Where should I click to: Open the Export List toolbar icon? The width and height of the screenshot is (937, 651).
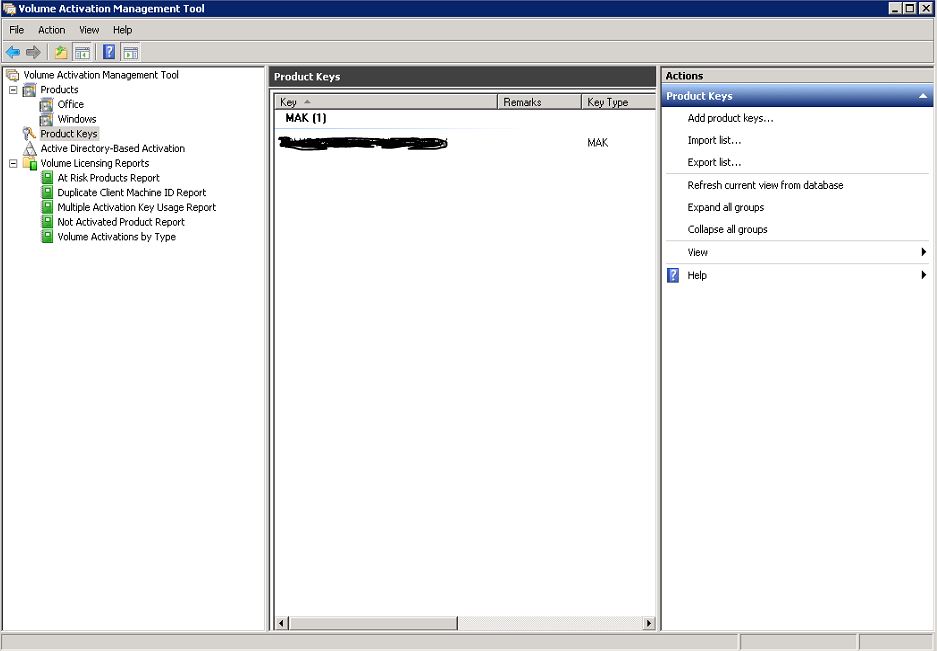pyautogui.click(x=60, y=52)
